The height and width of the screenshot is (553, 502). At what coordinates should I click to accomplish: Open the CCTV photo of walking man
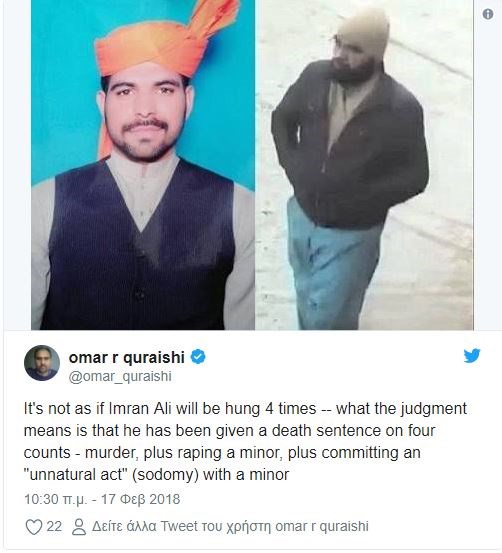click(364, 165)
